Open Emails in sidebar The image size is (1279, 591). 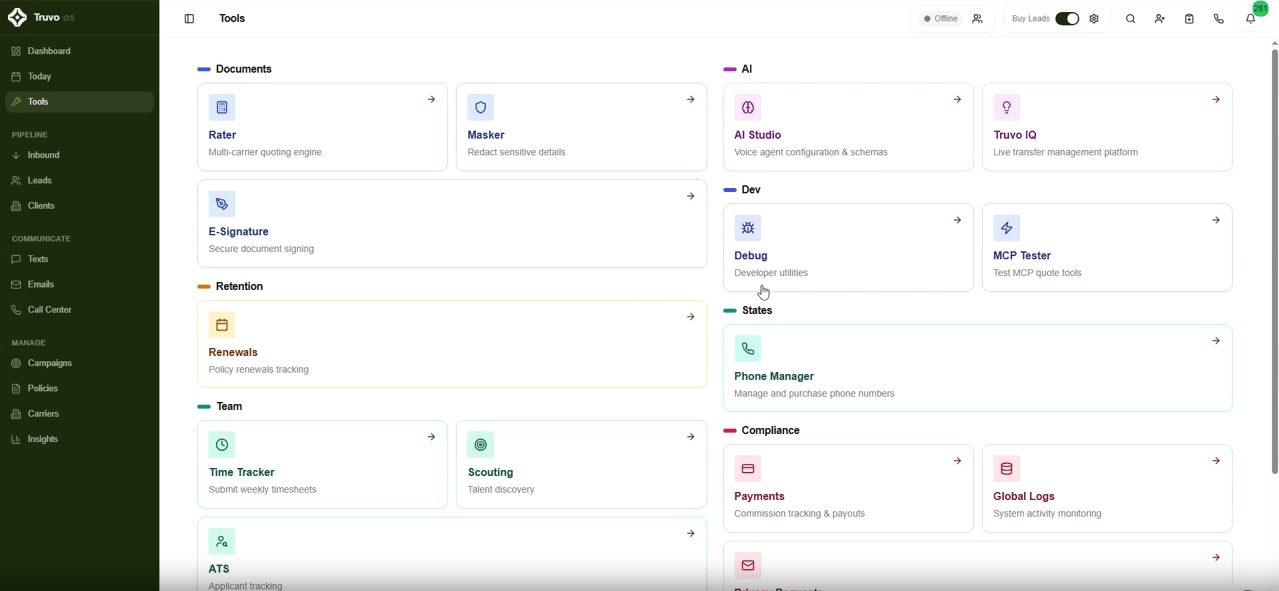79,285
